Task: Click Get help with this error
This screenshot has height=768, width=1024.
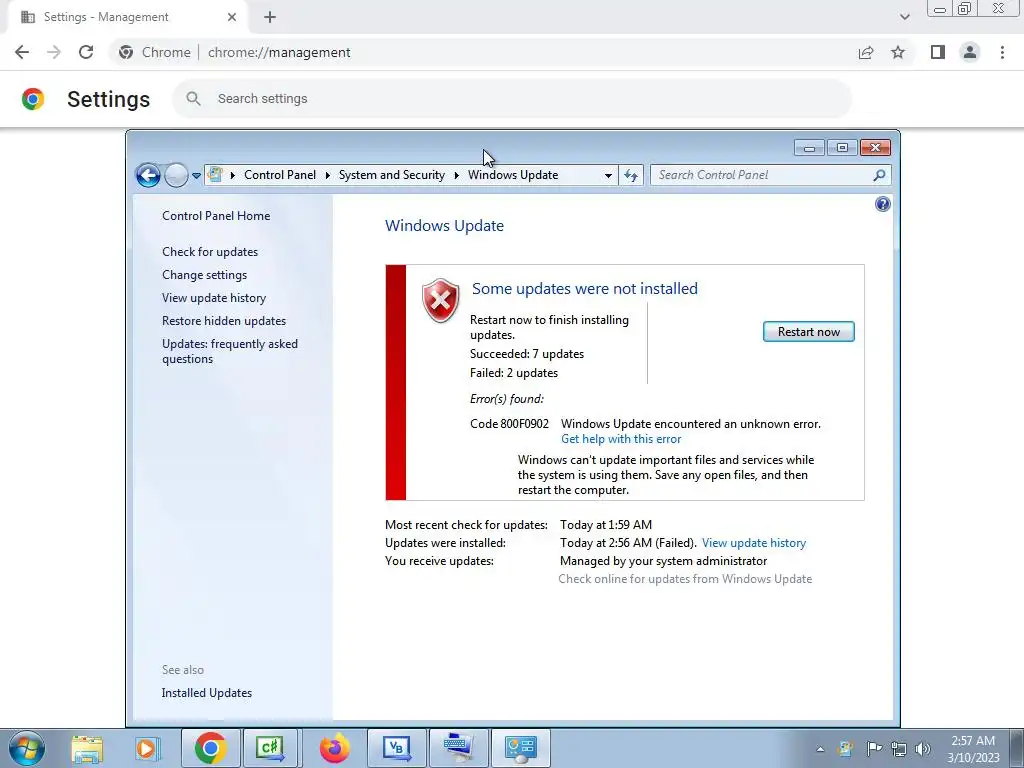Action: coord(620,439)
